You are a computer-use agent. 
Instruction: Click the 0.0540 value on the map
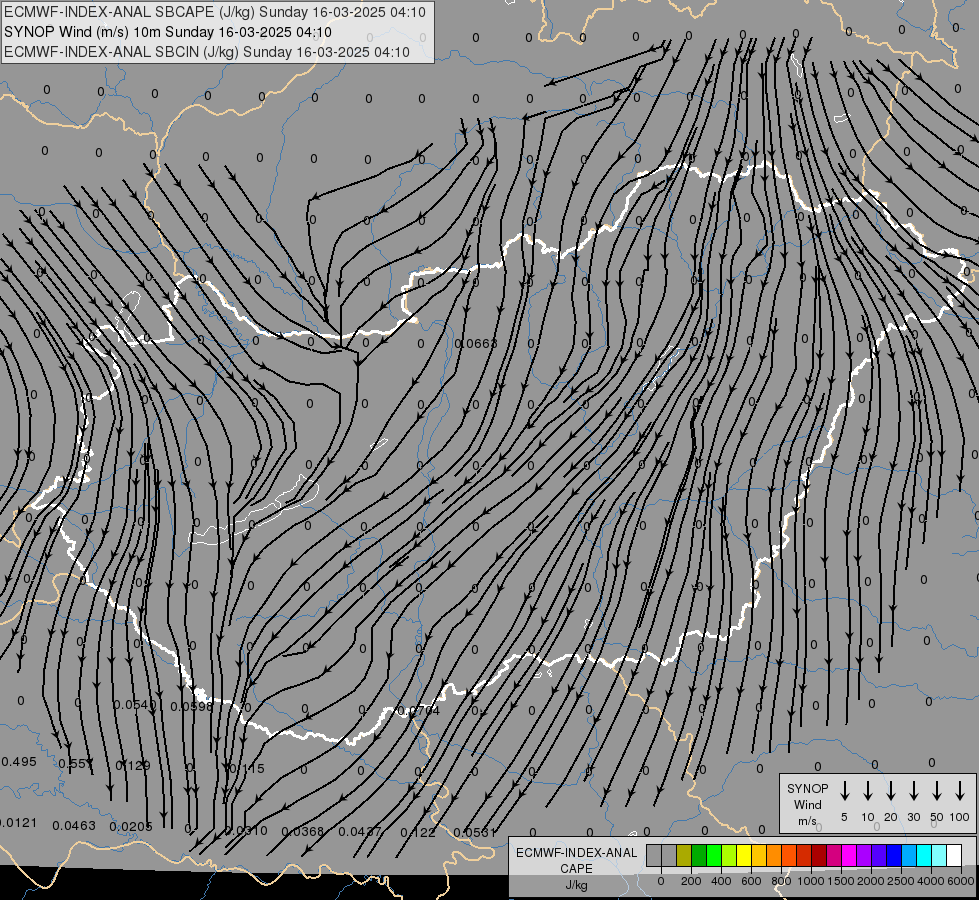coord(134,705)
